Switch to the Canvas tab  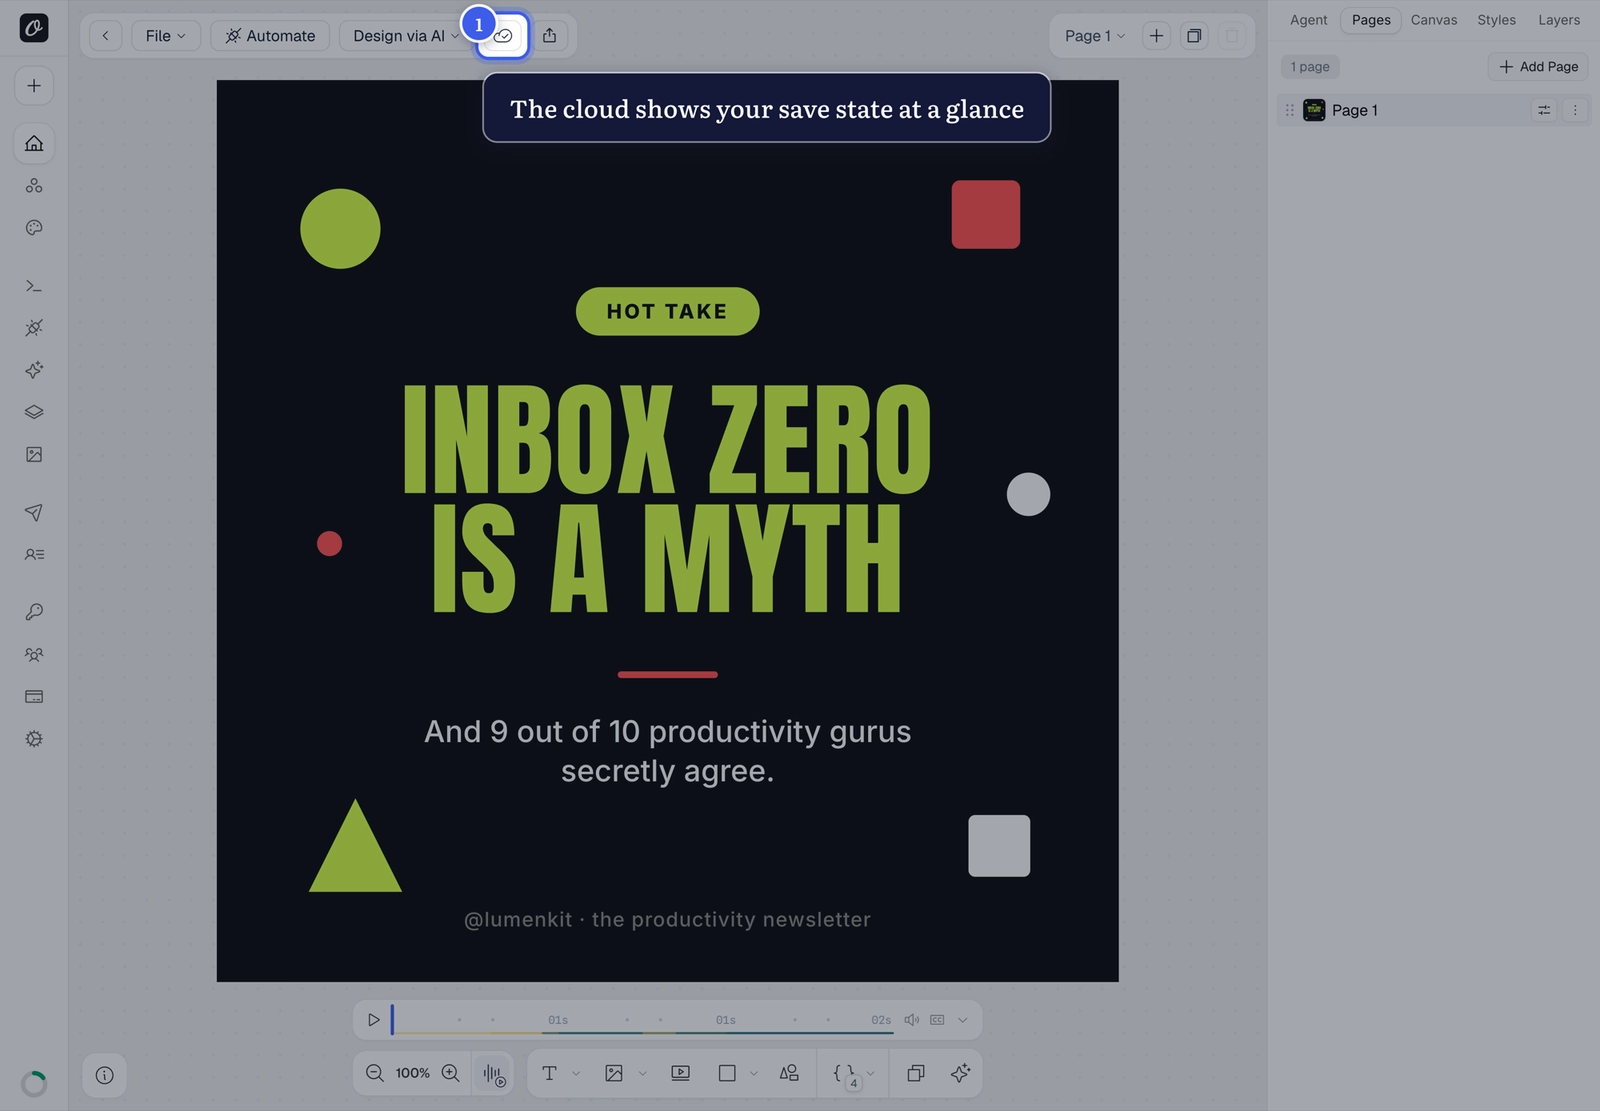pos(1433,20)
